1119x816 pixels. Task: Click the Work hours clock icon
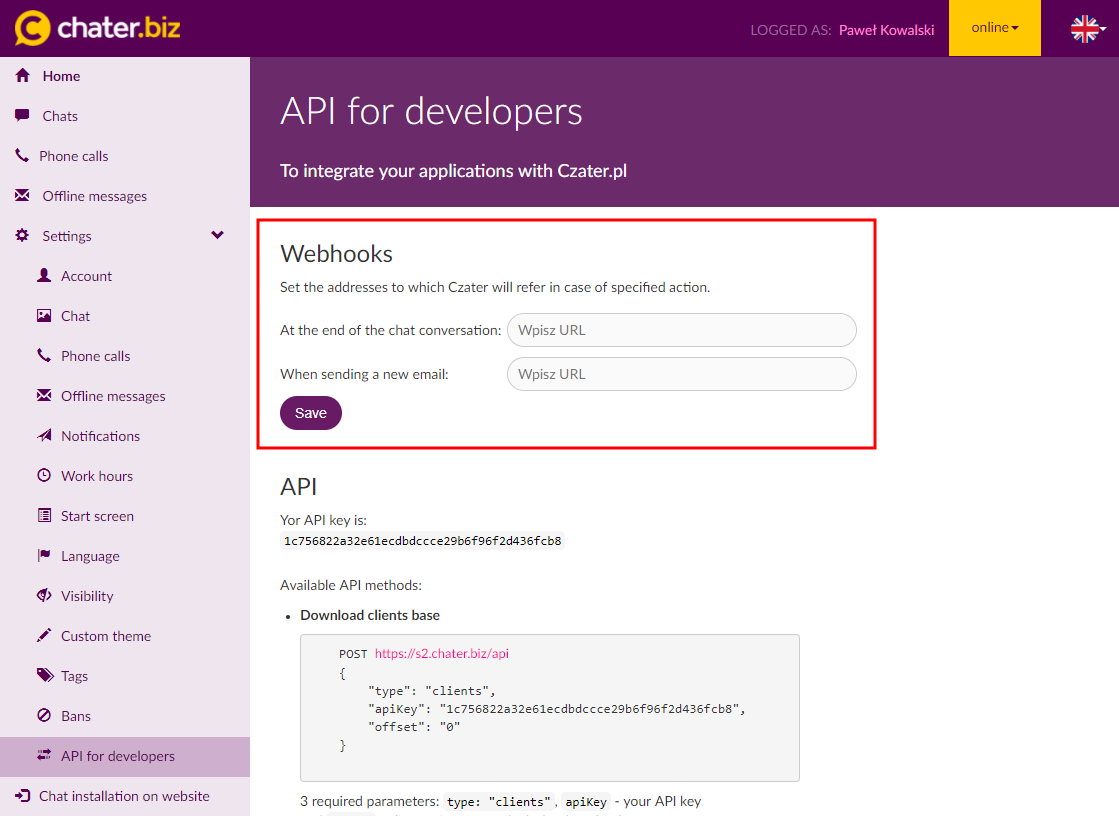(44, 475)
